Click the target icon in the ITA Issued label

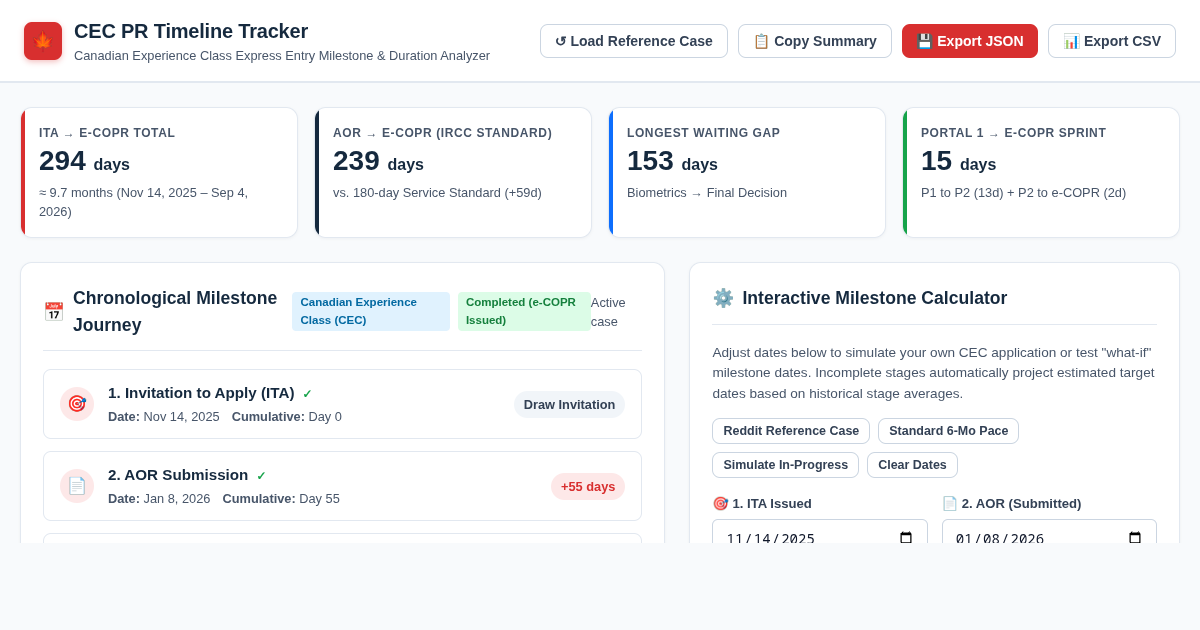pyautogui.click(x=720, y=503)
